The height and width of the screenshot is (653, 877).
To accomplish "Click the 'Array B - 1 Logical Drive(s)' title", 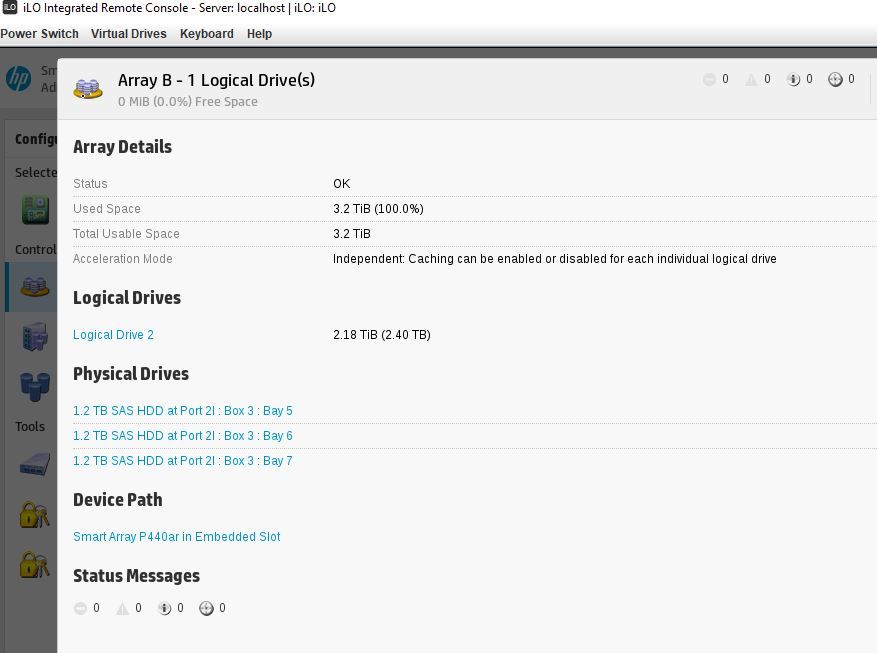I will click(216, 81).
